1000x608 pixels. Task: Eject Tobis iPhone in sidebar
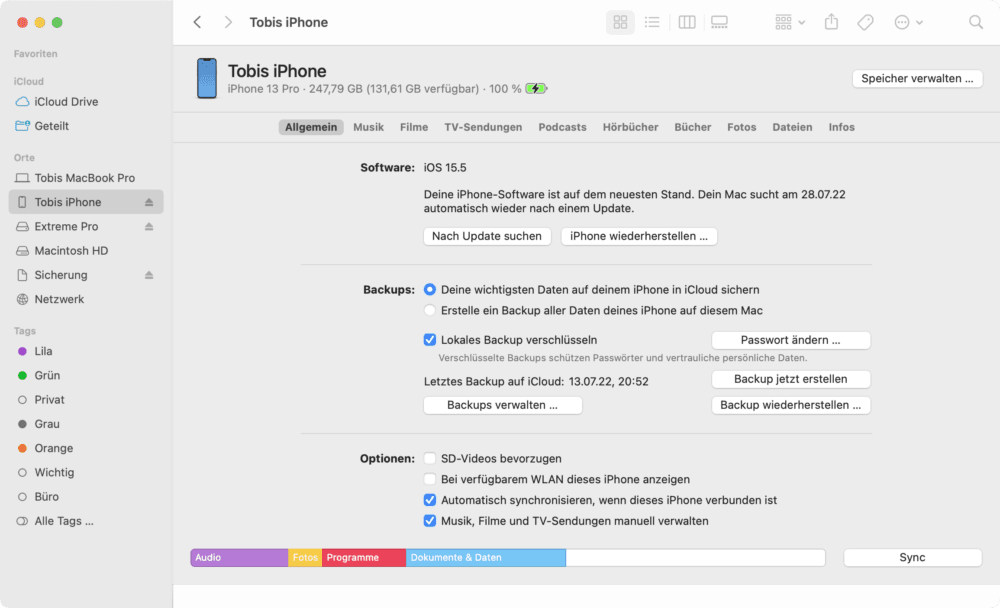(149, 202)
